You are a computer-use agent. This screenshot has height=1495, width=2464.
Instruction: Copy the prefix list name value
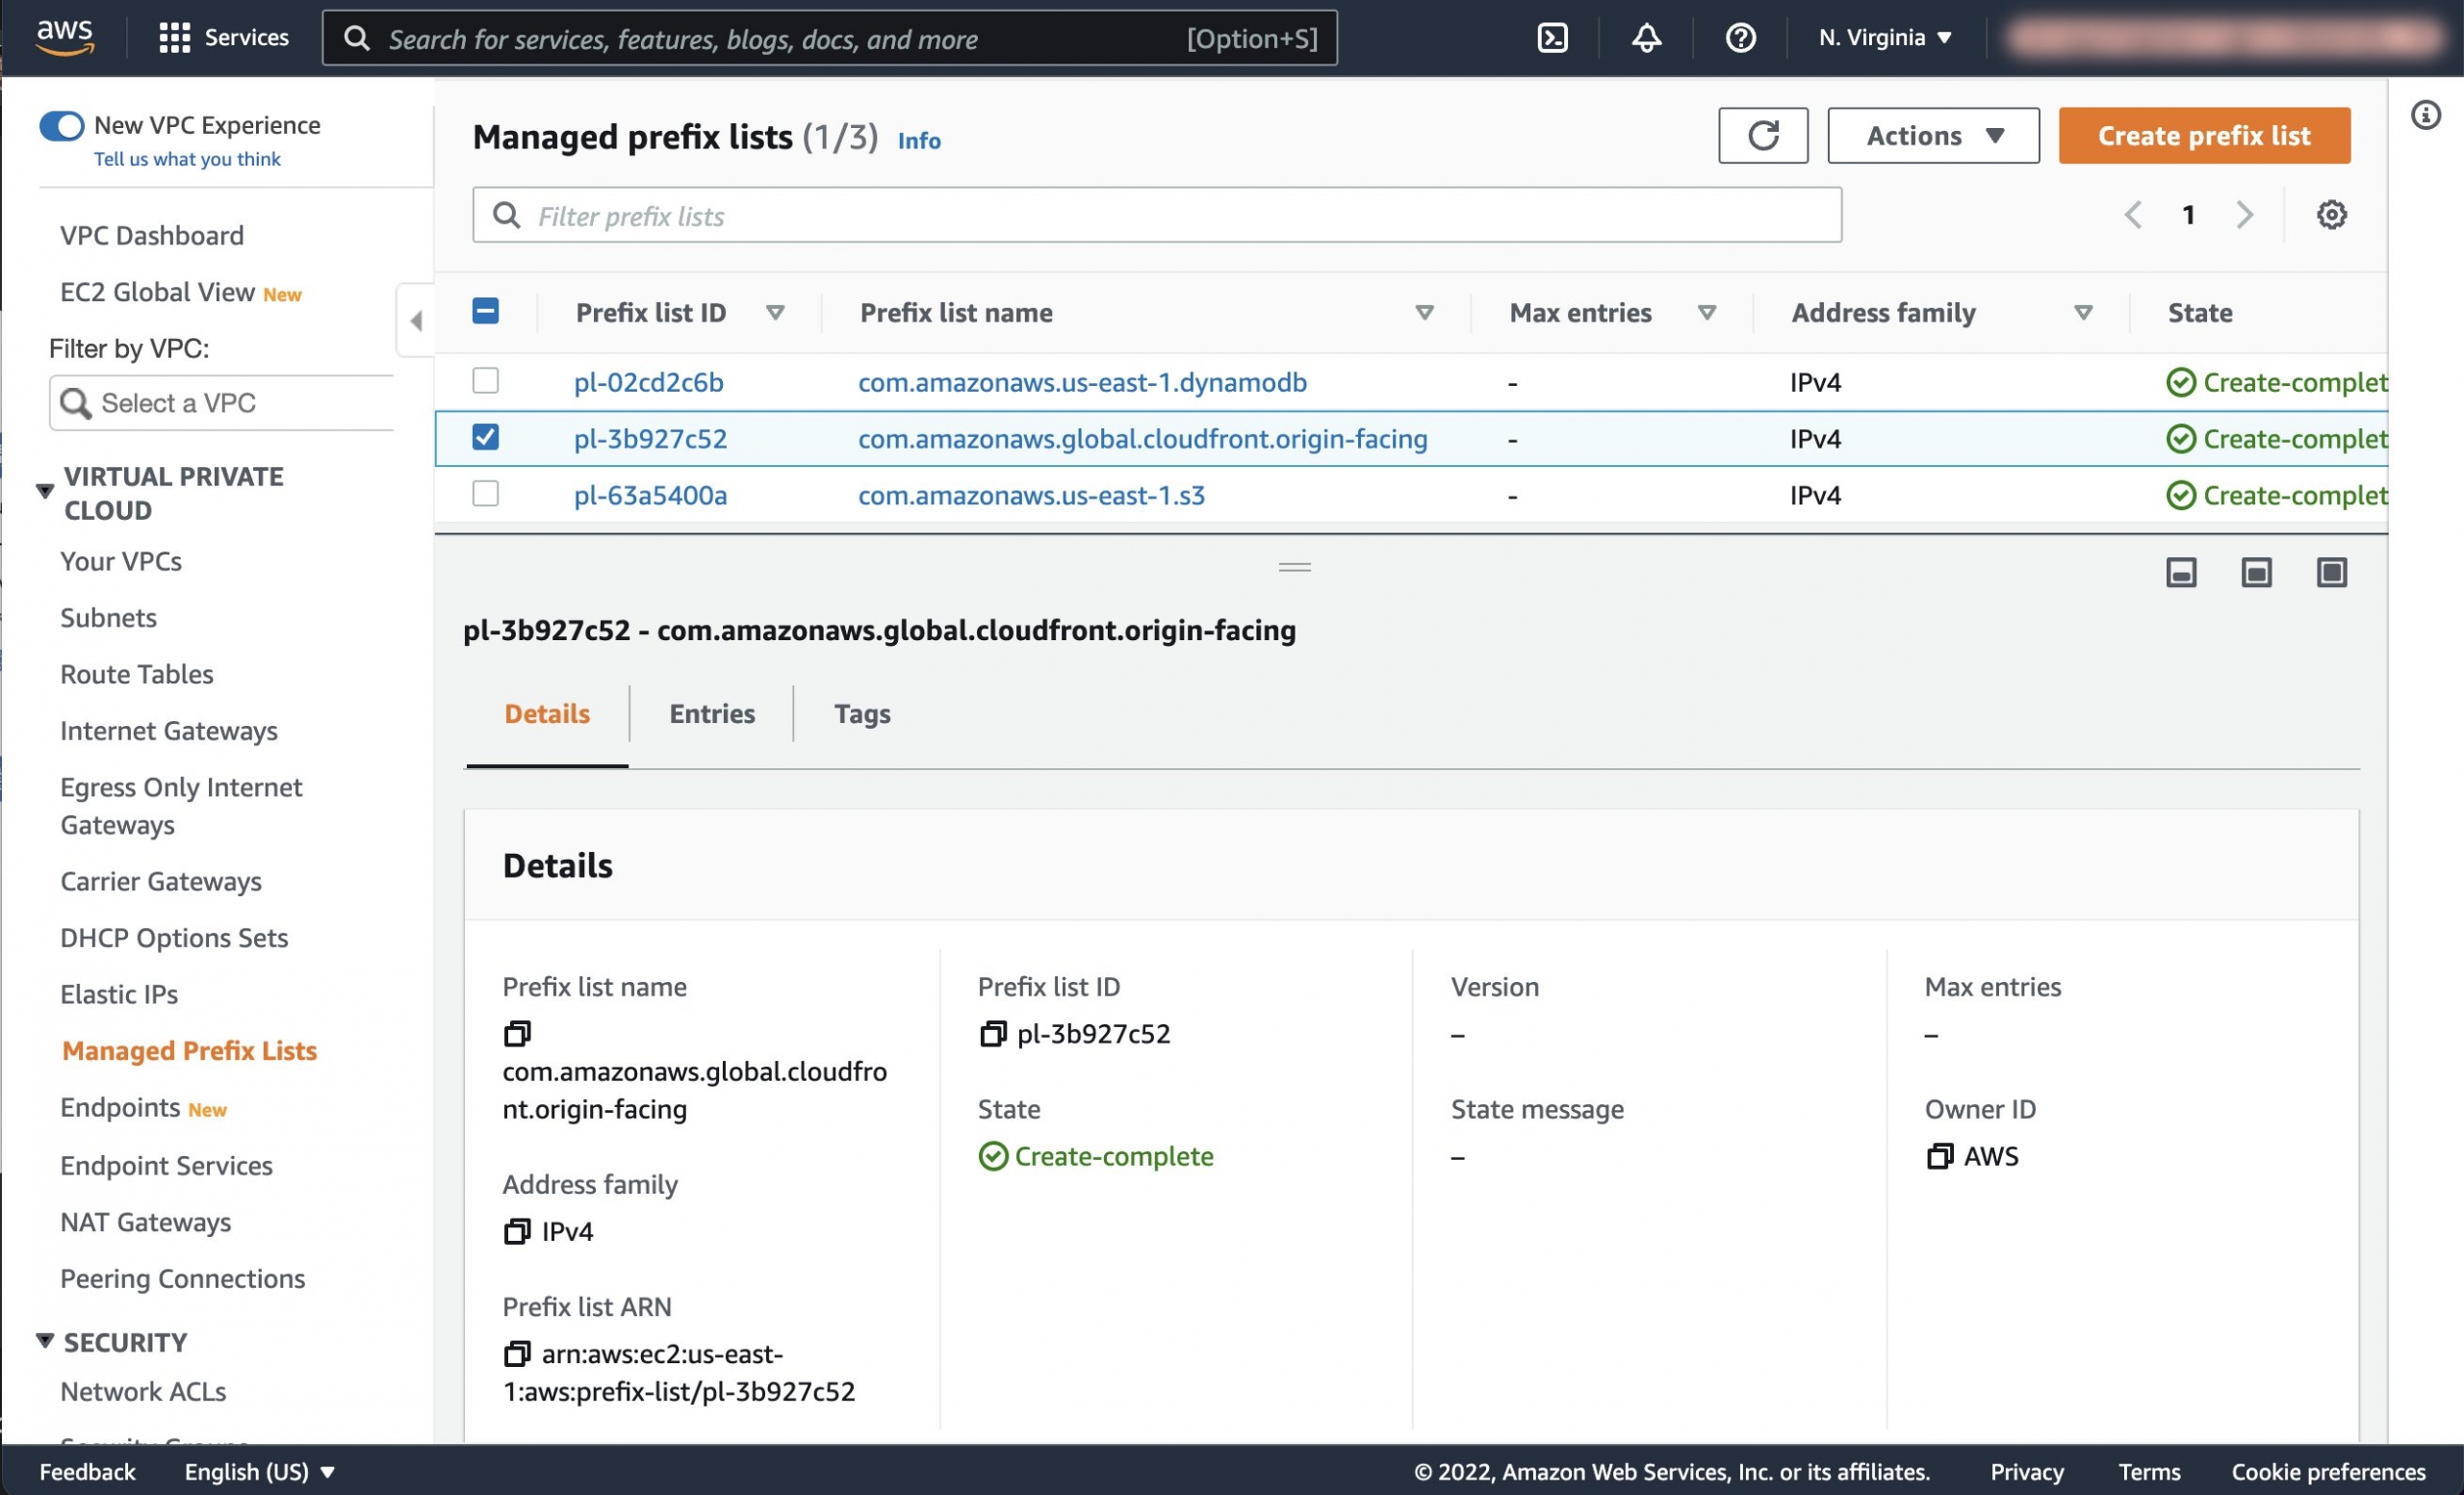517,1033
